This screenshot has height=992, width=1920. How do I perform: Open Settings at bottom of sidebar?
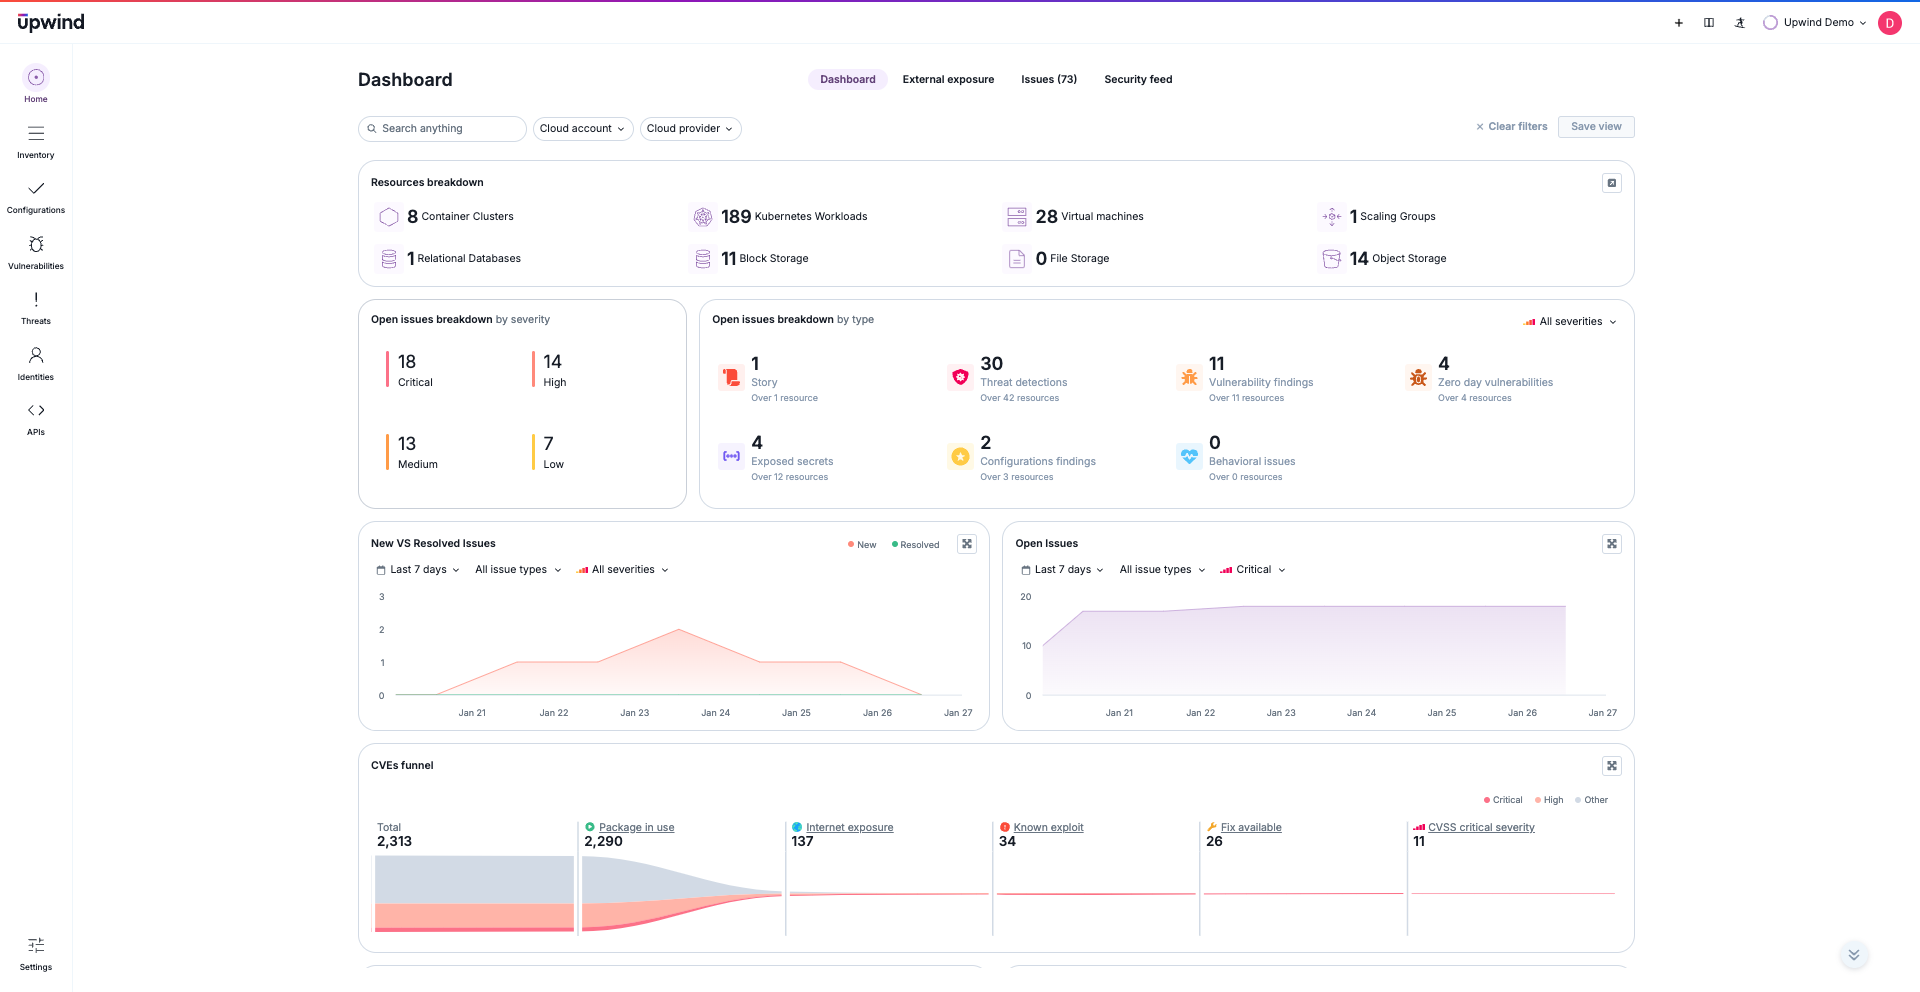[x=36, y=954]
